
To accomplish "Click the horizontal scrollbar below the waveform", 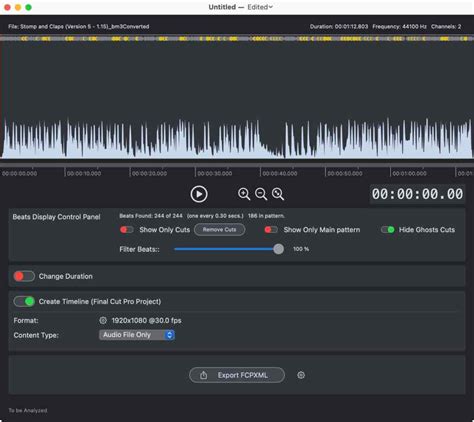I will coord(237,165).
